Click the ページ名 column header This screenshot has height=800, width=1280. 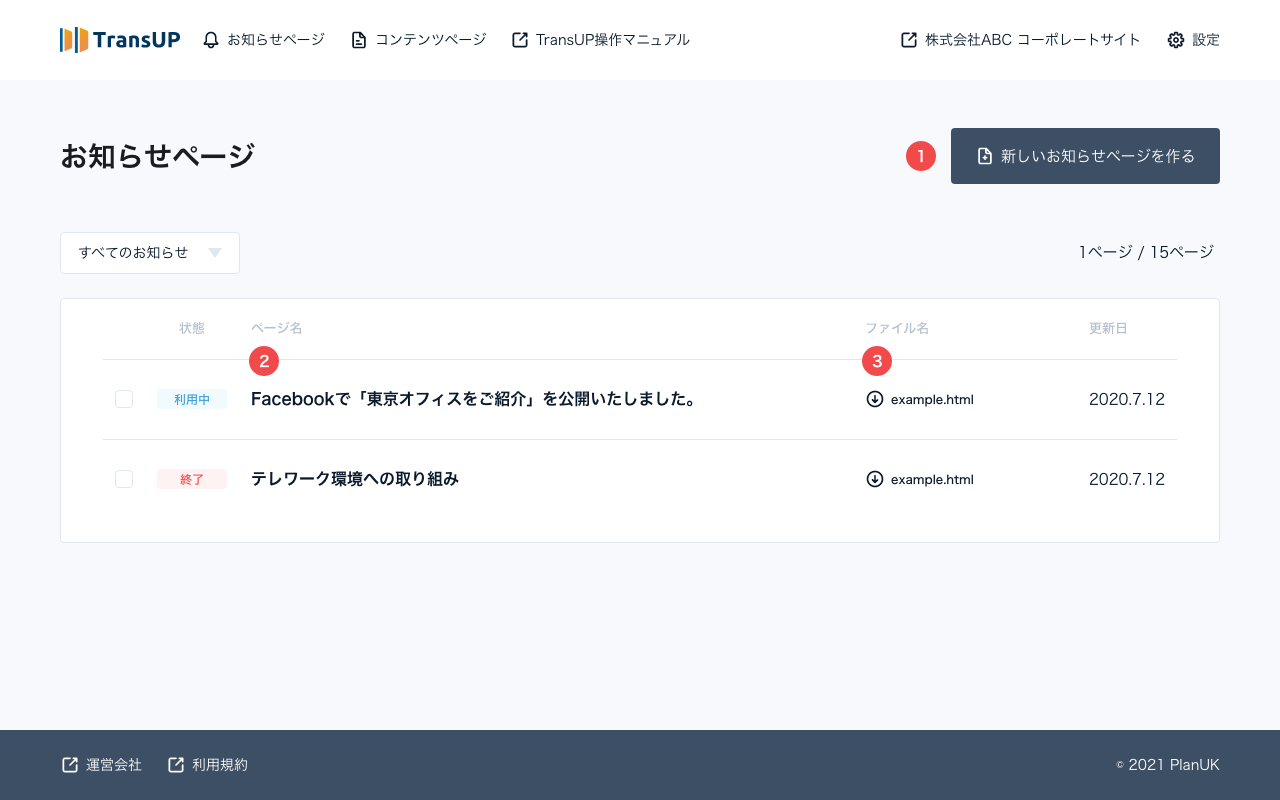(x=276, y=328)
